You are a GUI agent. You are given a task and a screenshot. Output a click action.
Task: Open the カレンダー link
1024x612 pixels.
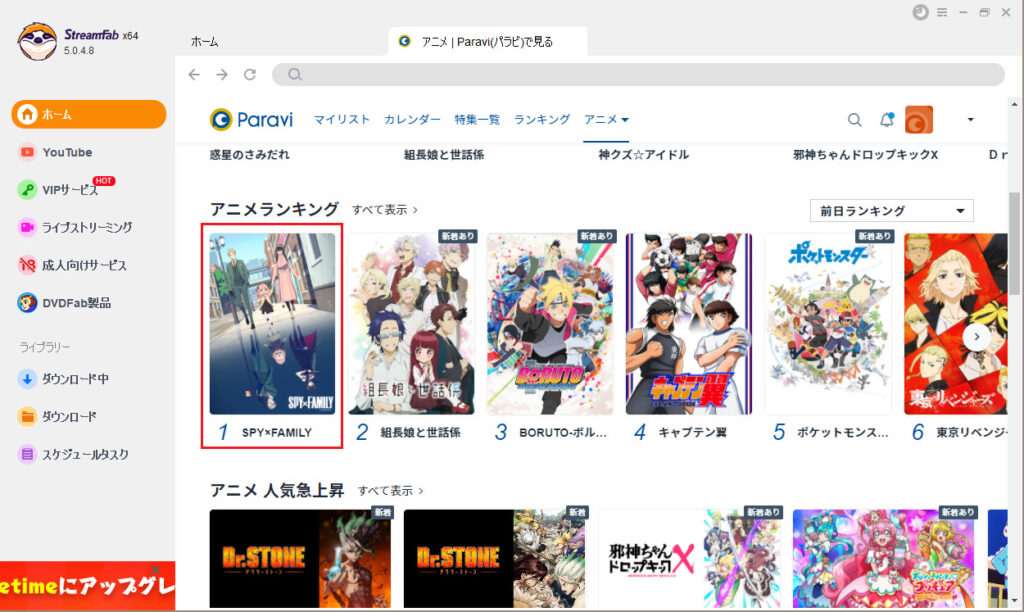point(412,120)
